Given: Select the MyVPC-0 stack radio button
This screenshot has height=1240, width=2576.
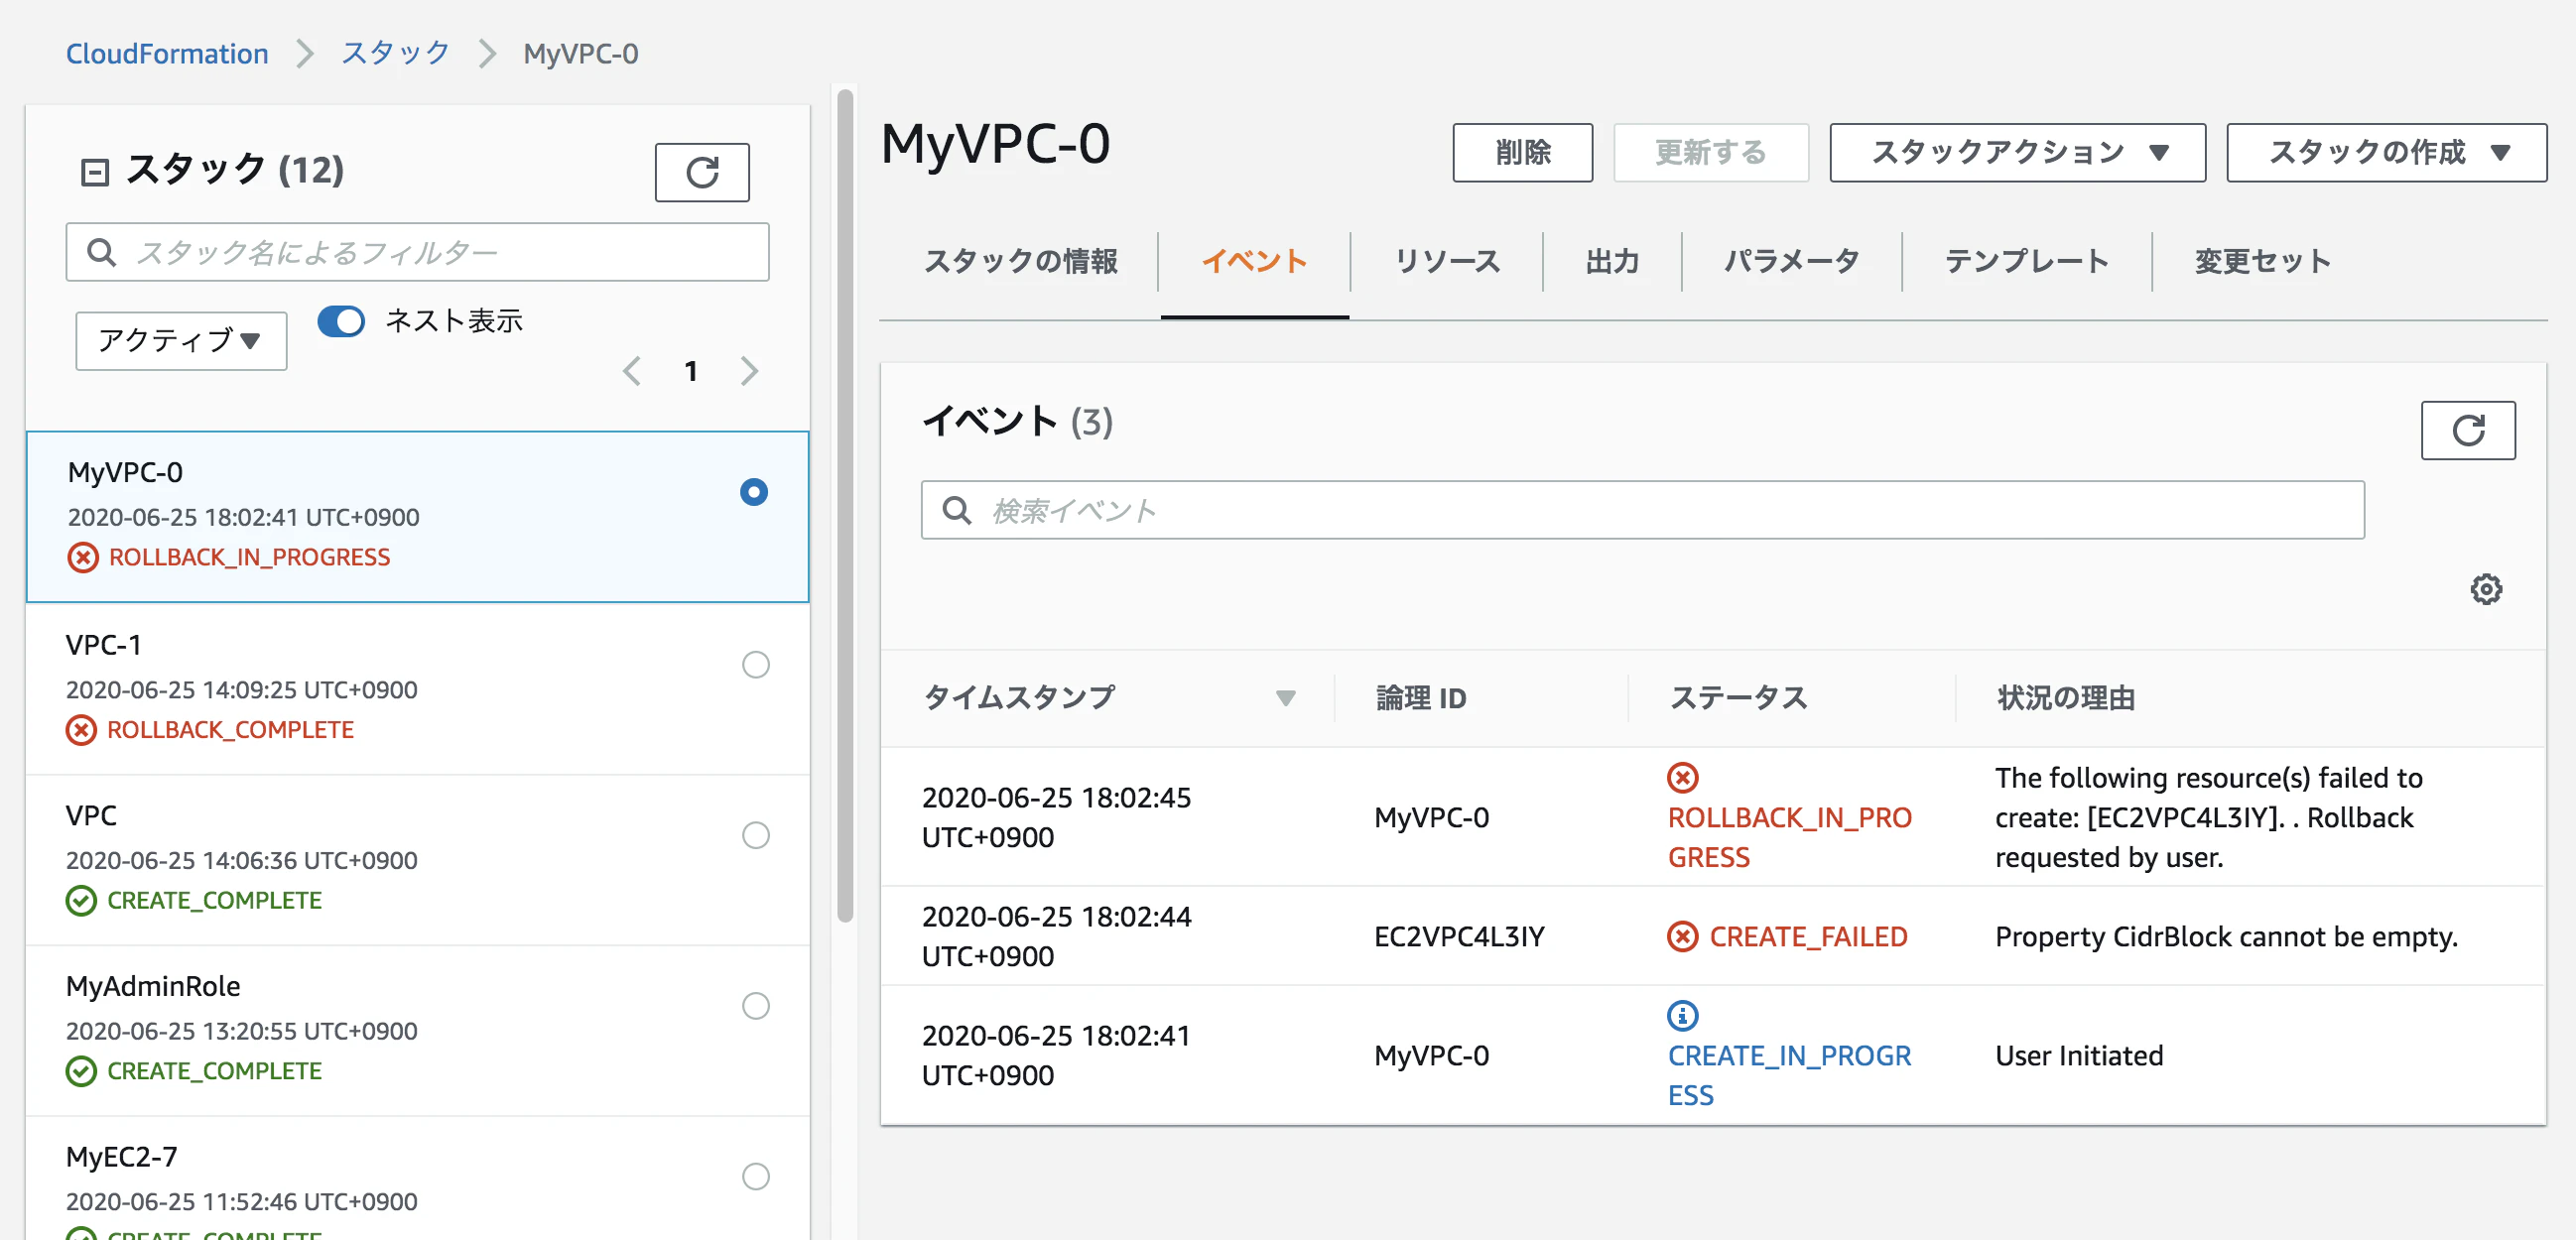Looking at the screenshot, I should click(754, 492).
